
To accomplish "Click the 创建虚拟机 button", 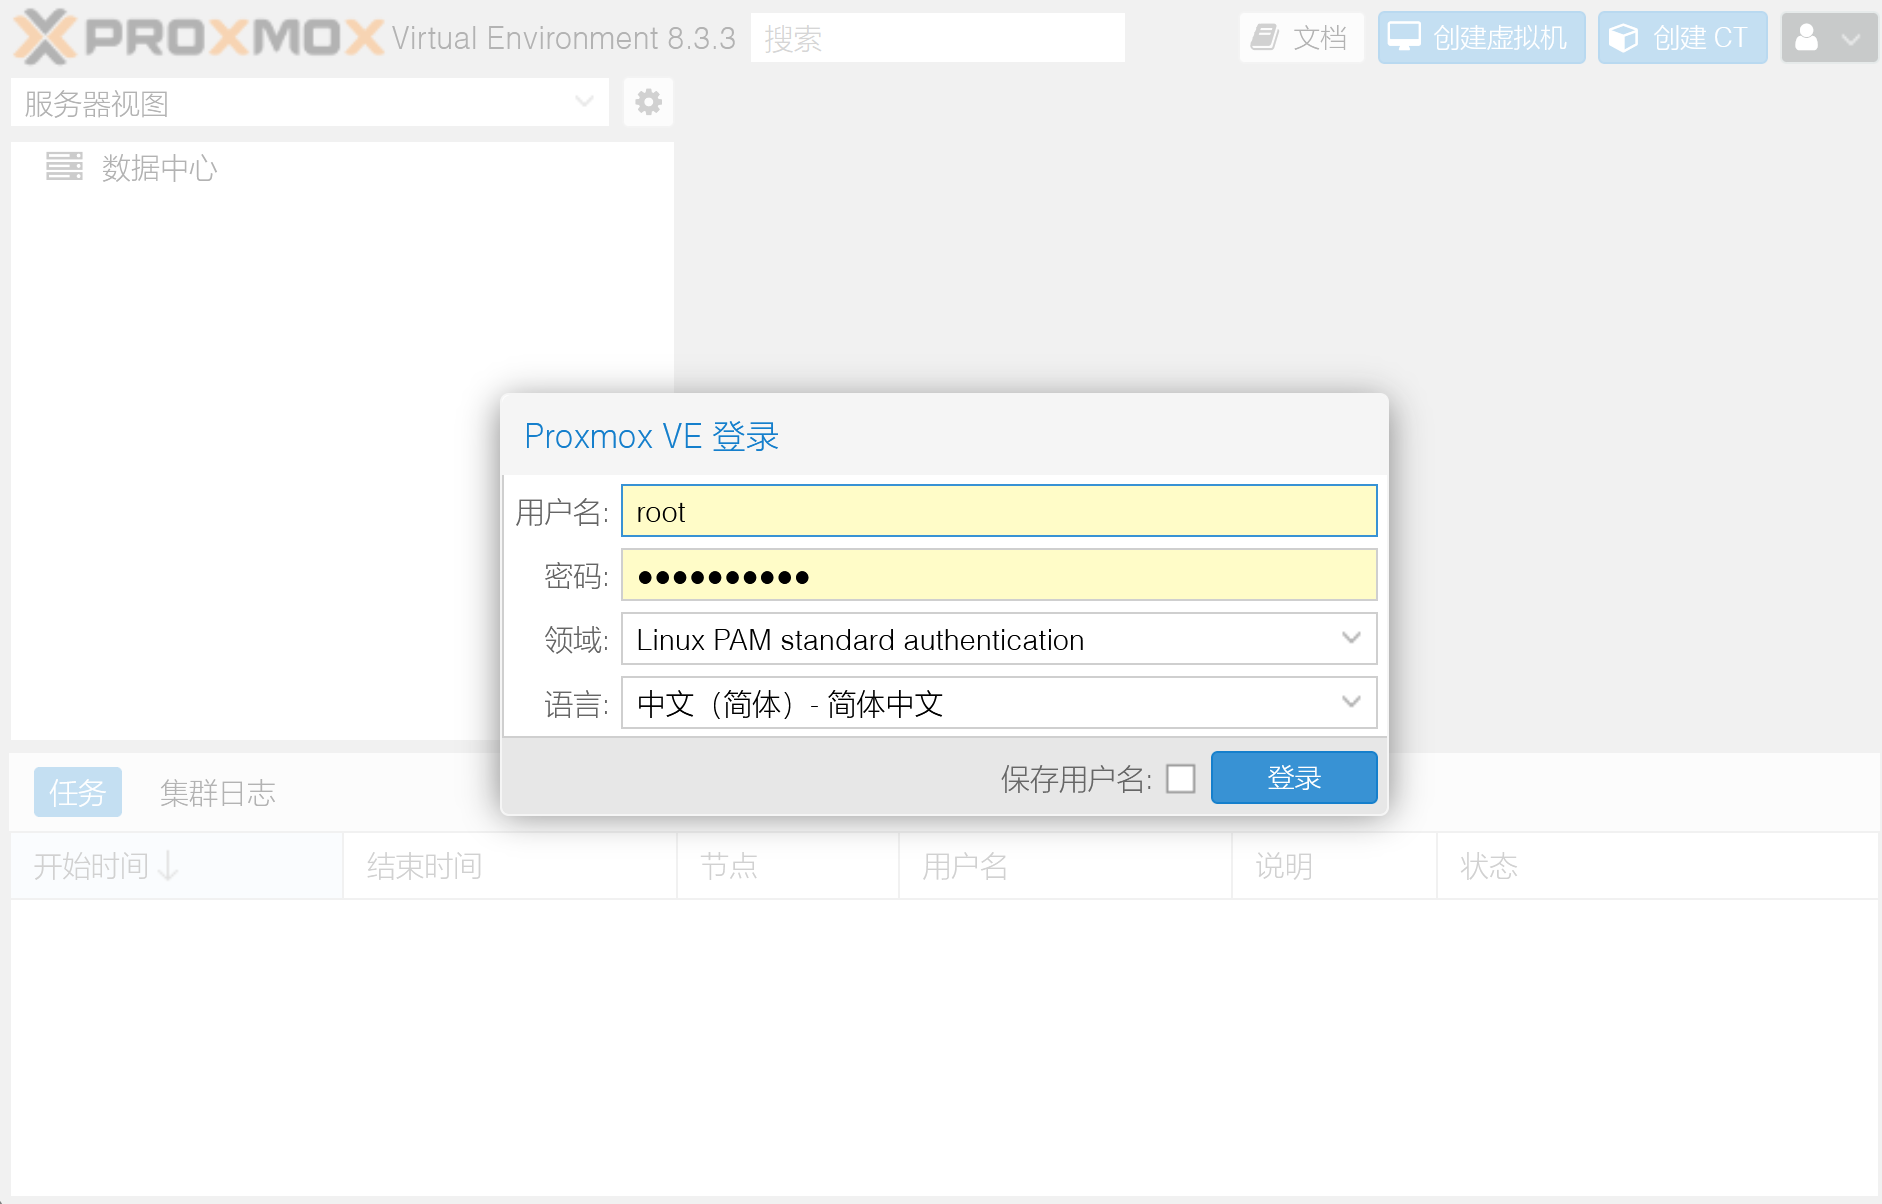I will pyautogui.click(x=1481, y=38).
